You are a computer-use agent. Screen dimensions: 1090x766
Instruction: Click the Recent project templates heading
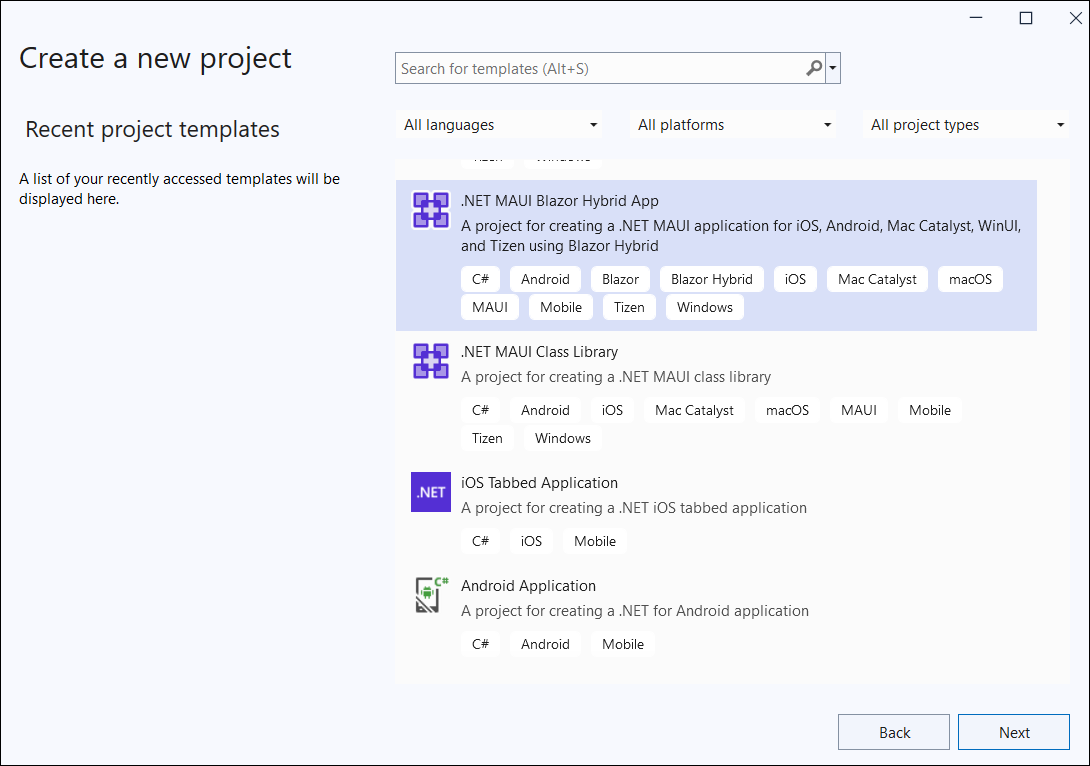tap(152, 129)
